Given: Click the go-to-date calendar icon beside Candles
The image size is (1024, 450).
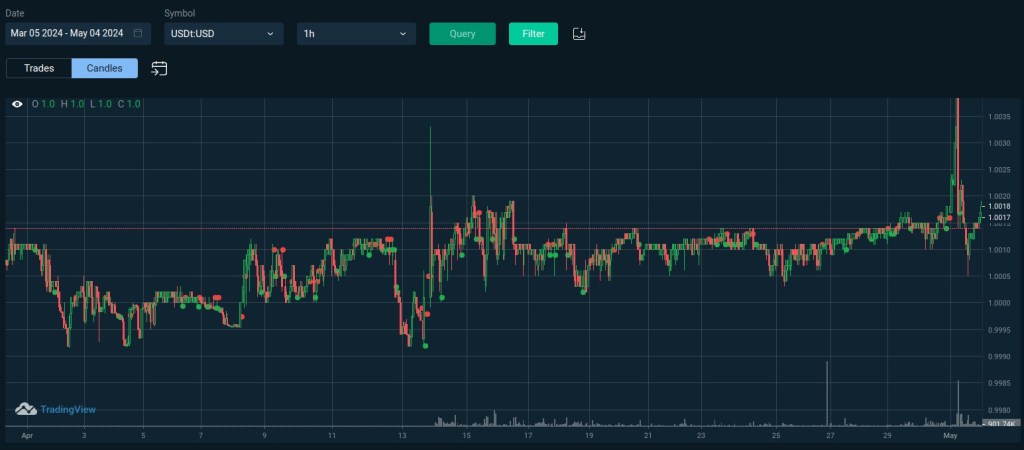Looking at the screenshot, I should point(159,68).
